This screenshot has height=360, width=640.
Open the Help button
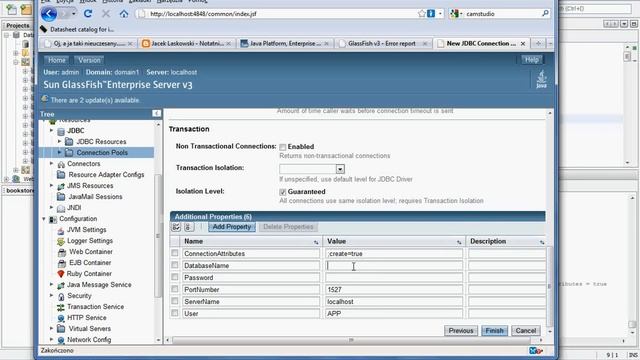pyautogui.click(x=532, y=60)
